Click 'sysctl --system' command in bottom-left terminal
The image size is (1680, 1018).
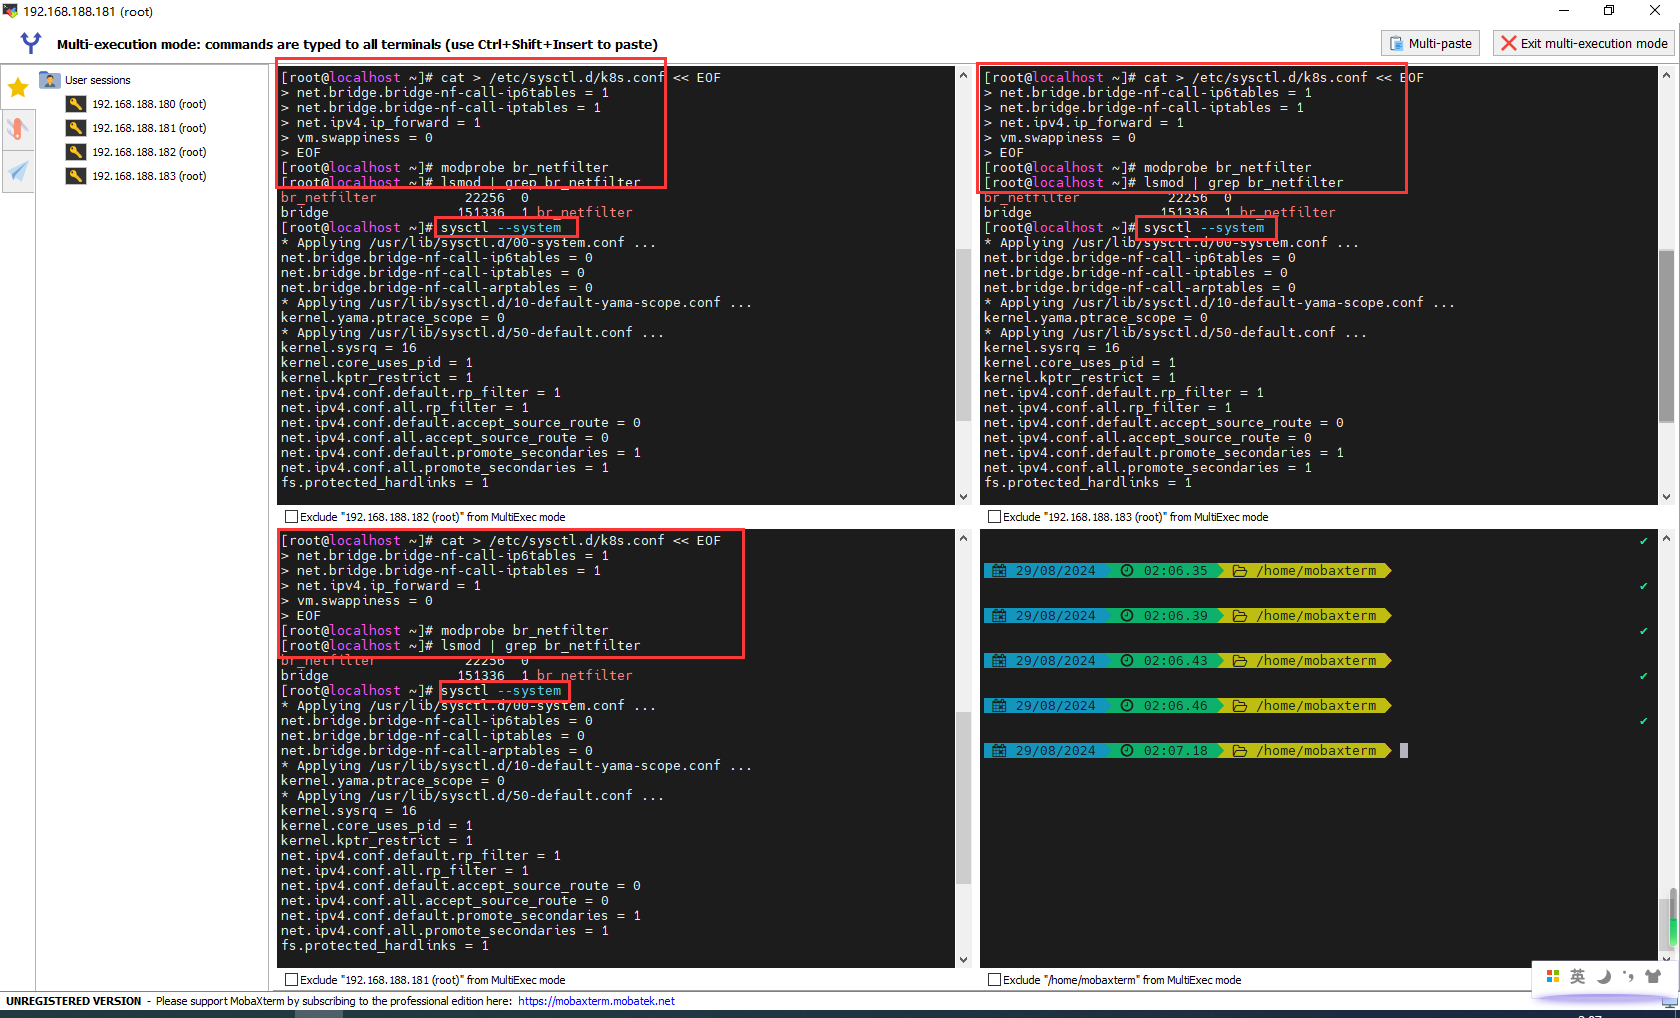coord(501,691)
